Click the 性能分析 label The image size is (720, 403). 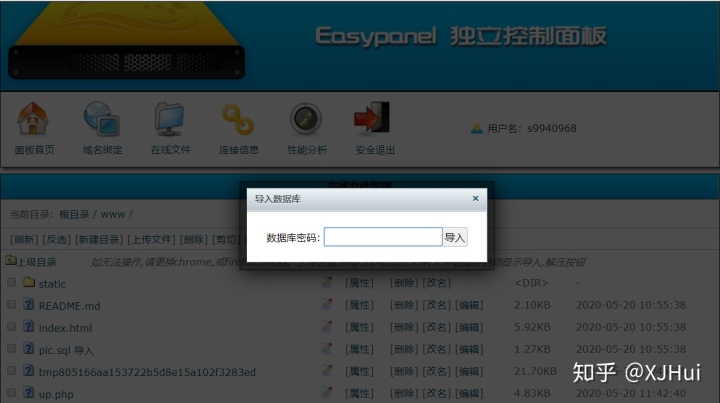coord(307,150)
